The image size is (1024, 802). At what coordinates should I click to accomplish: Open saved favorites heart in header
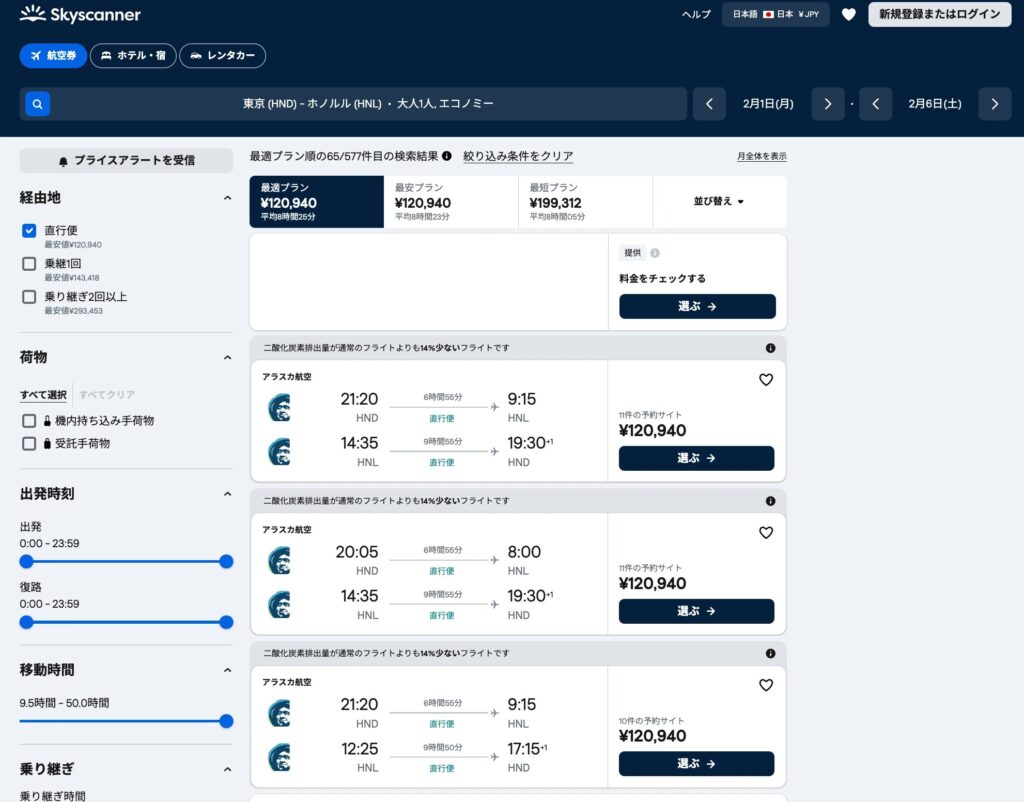tap(848, 14)
